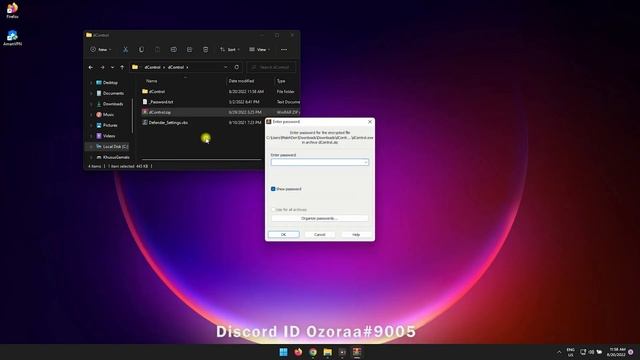Viewport: 640px width, 360px height.
Task: Switch to File Explorer on taskbar
Action: tap(327, 352)
